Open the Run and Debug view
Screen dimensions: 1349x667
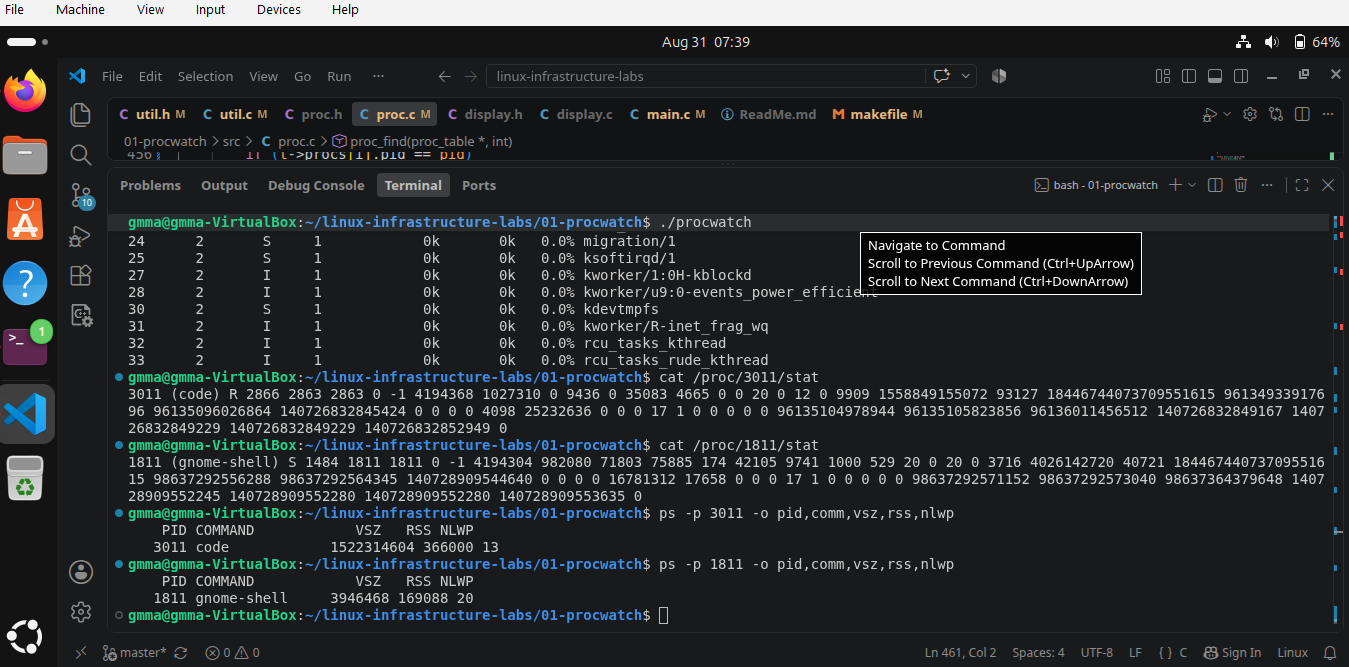click(81, 236)
